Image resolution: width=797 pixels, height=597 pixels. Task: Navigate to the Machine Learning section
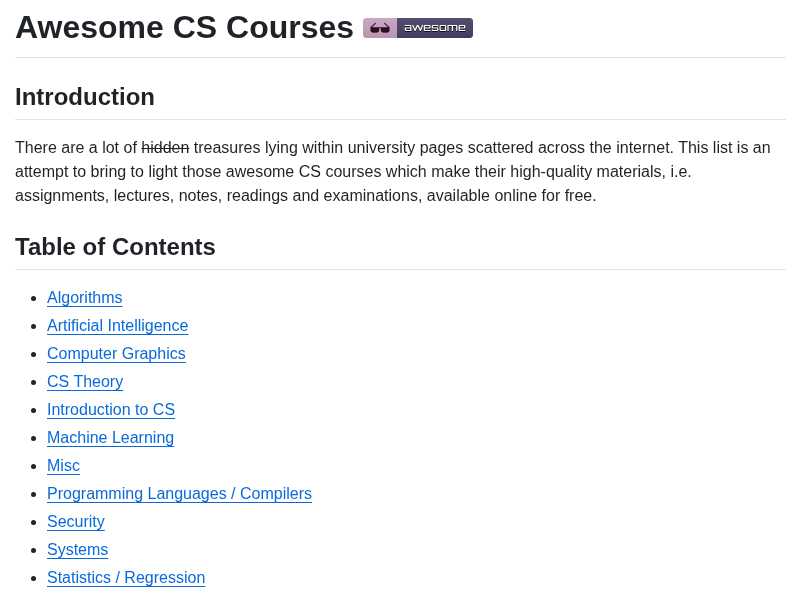tap(110, 437)
